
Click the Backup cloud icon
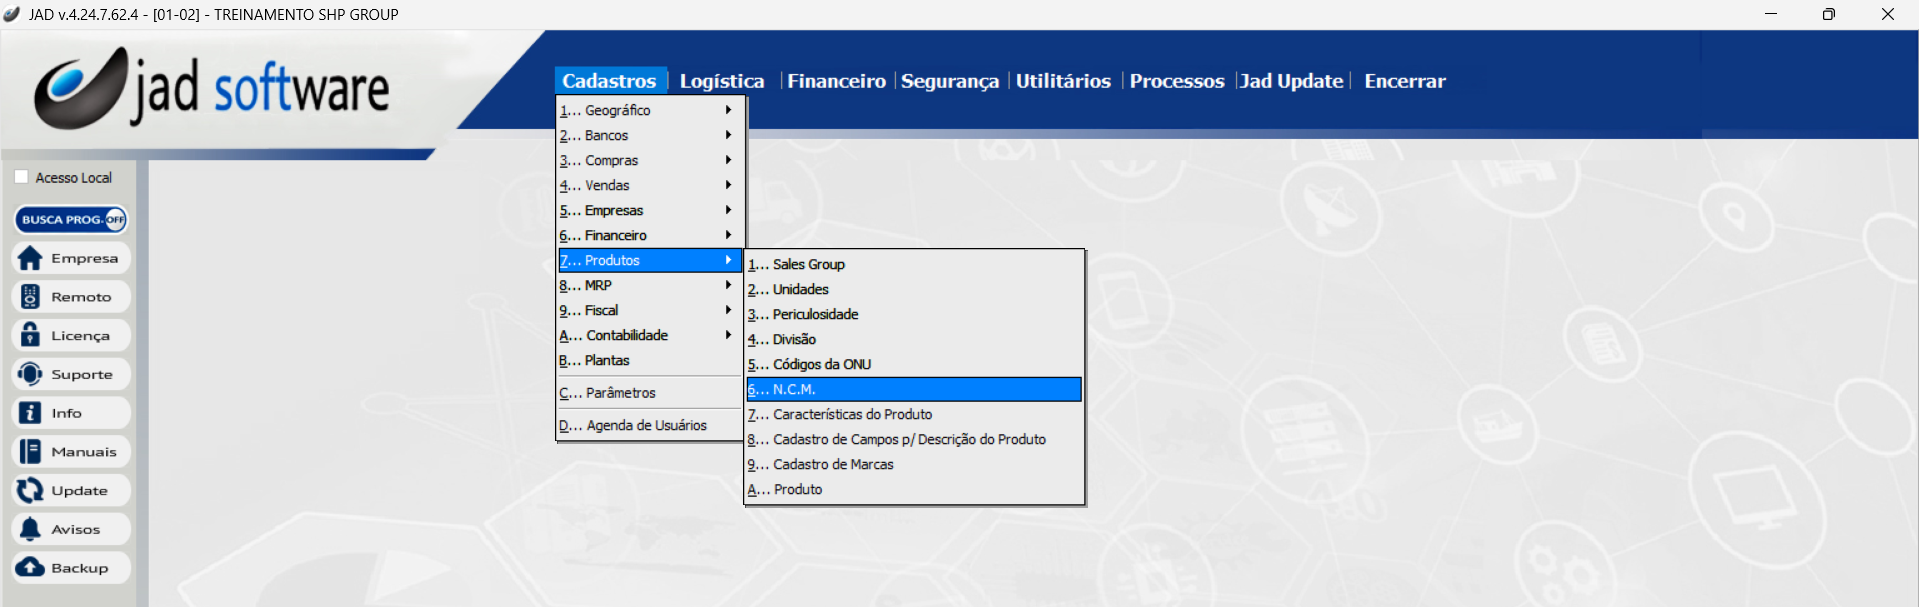(x=31, y=568)
